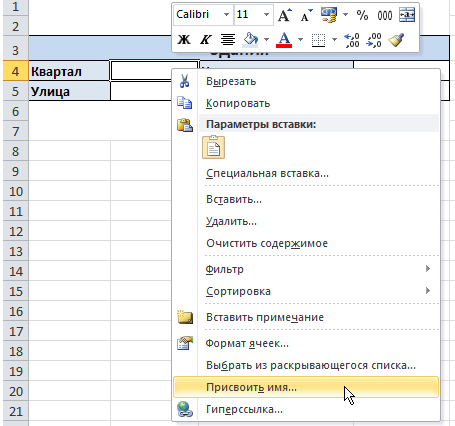Apply accounting number format
Viewport: 455px width, 426px height.
pyautogui.click(x=328, y=15)
